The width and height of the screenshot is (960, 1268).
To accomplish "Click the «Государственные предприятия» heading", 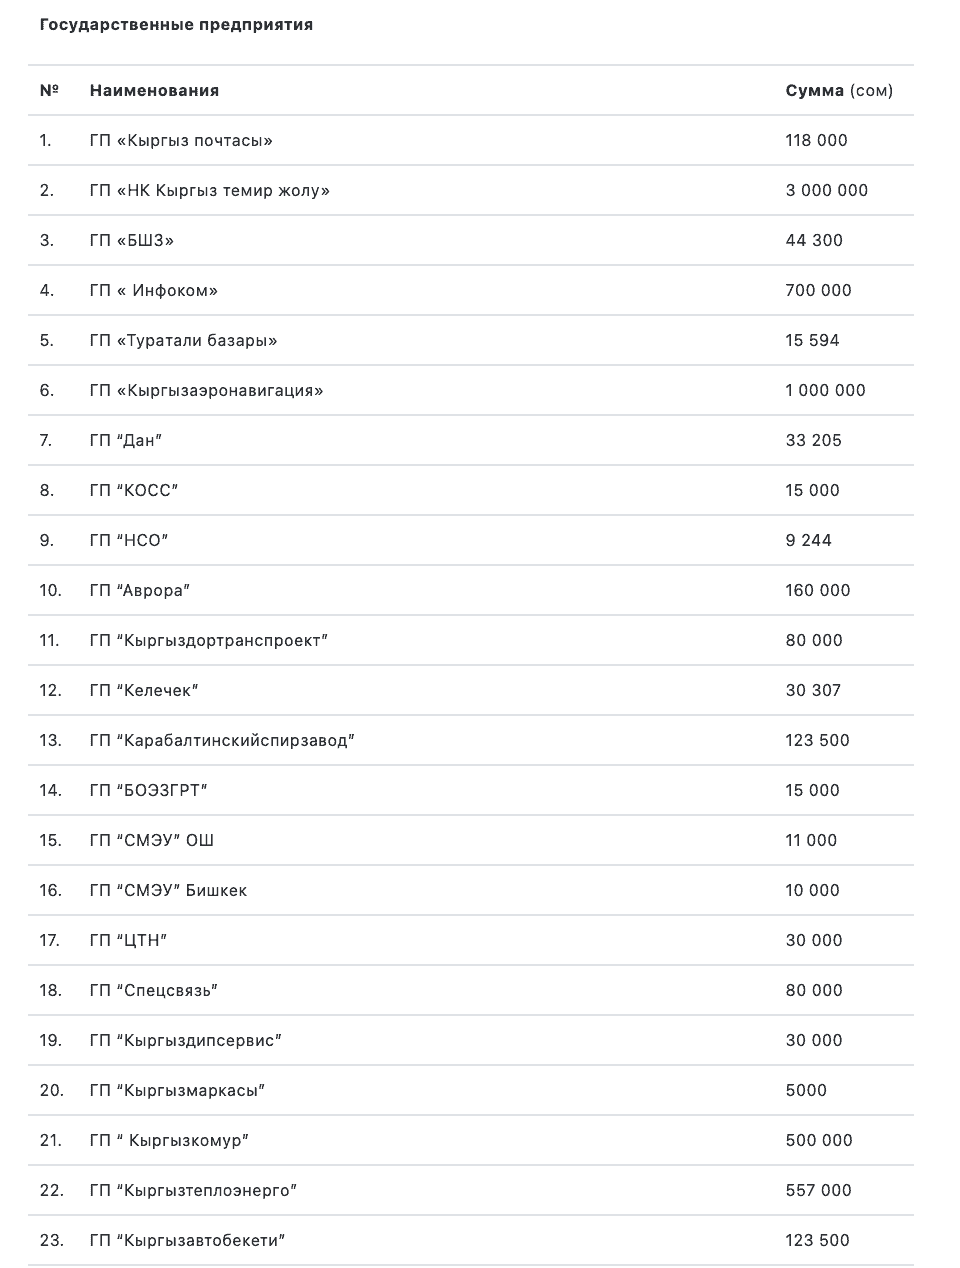I will pyautogui.click(x=176, y=25).
